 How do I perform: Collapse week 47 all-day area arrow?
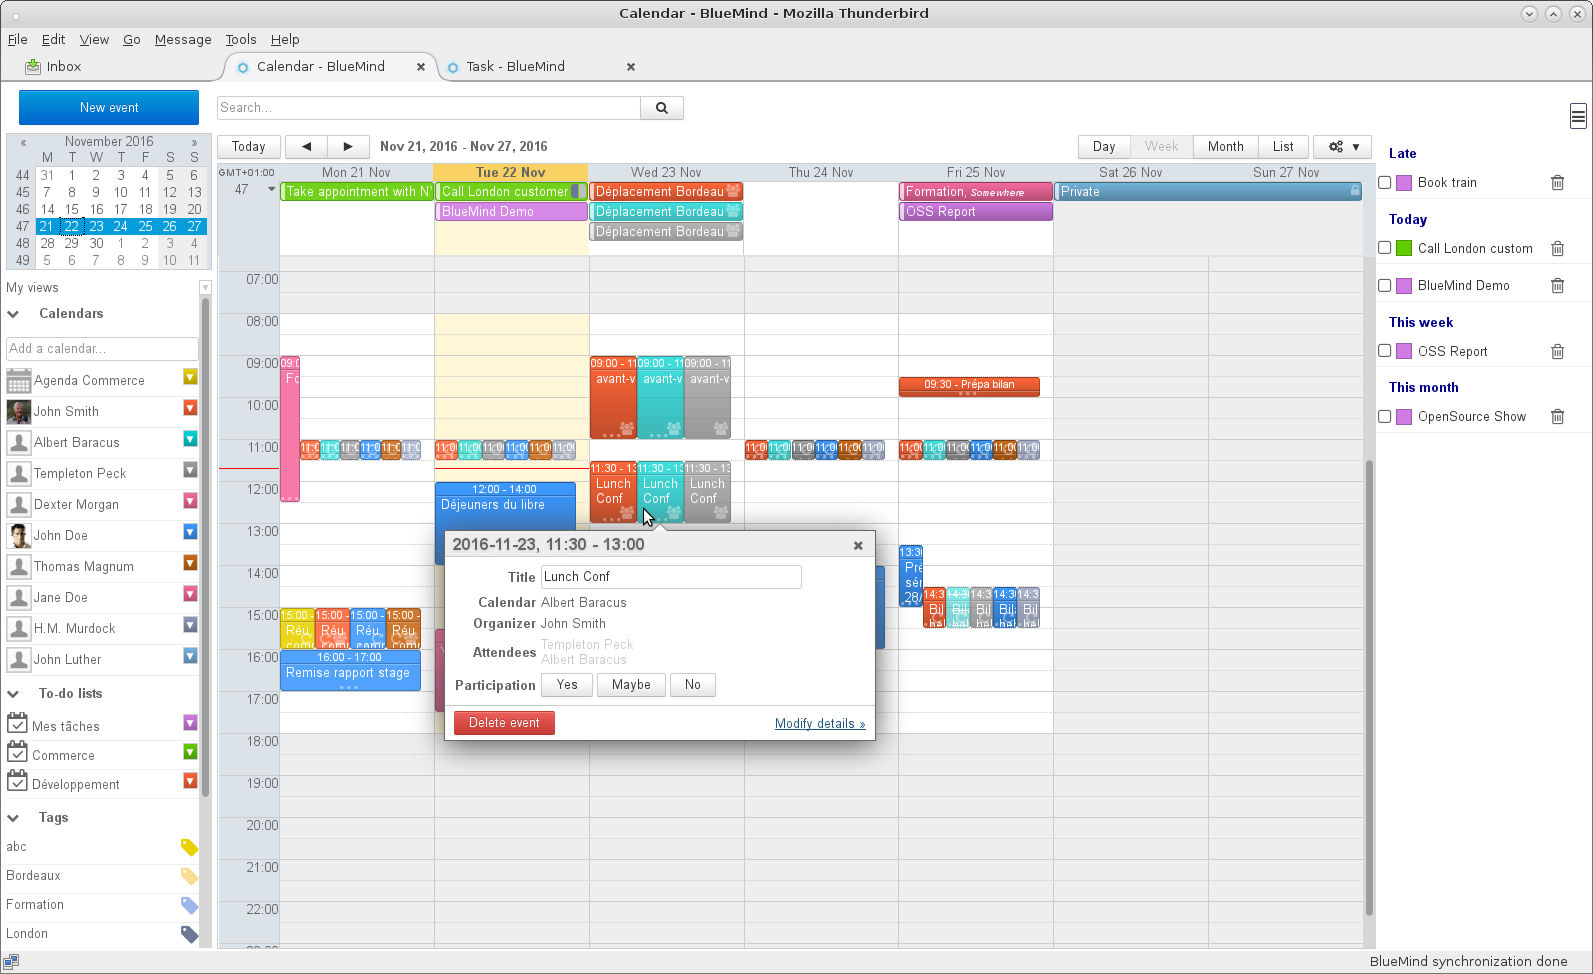click(271, 189)
